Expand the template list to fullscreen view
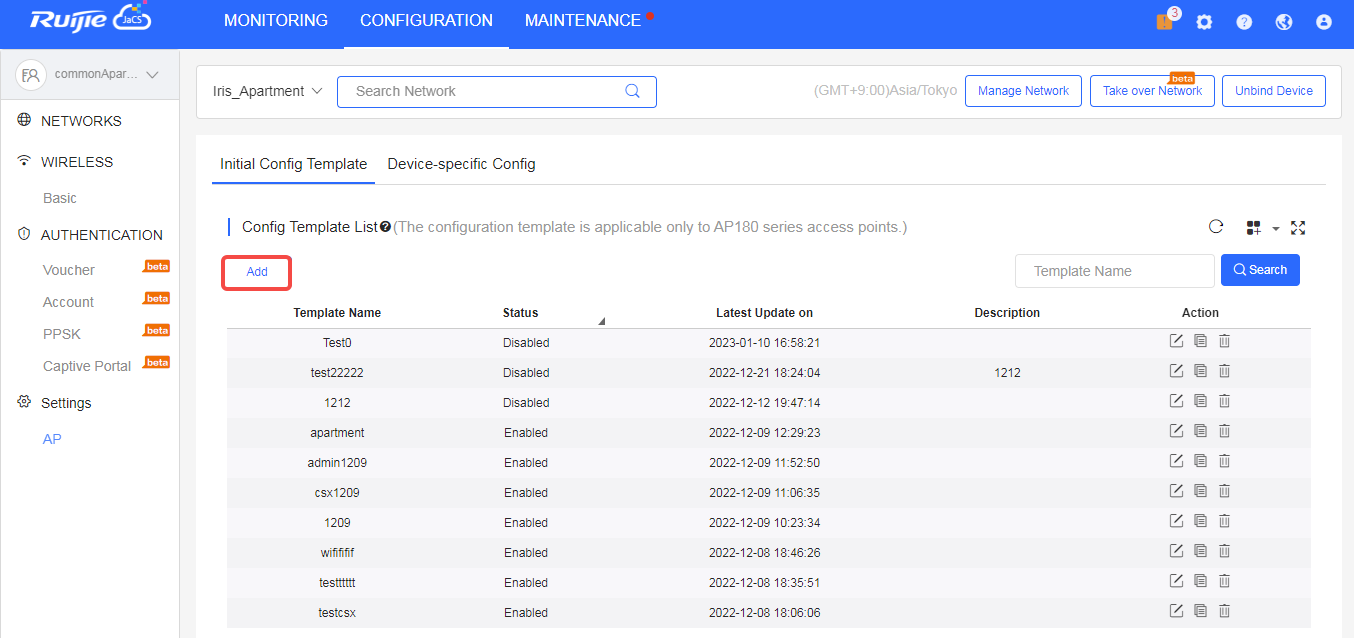The height and width of the screenshot is (638, 1354). 1298,228
